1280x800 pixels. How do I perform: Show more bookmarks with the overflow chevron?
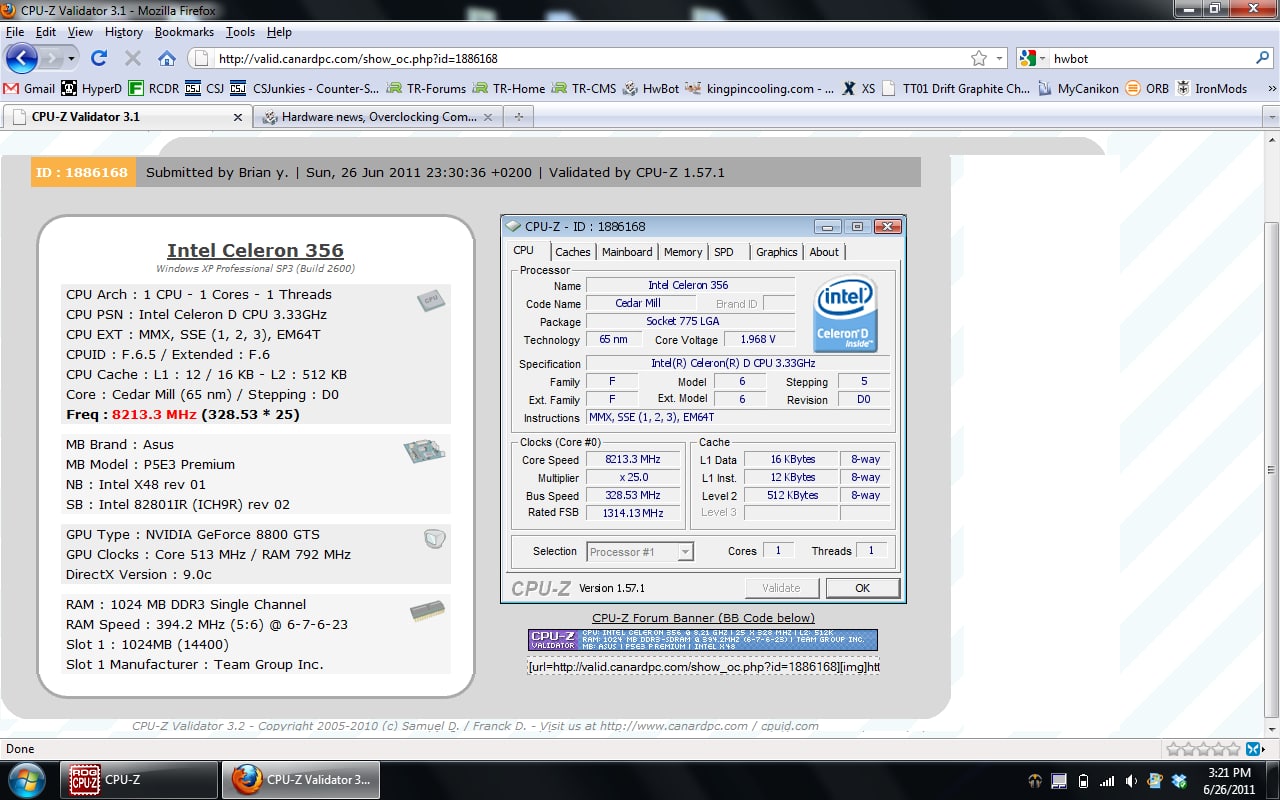pyautogui.click(x=1271, y=88)
